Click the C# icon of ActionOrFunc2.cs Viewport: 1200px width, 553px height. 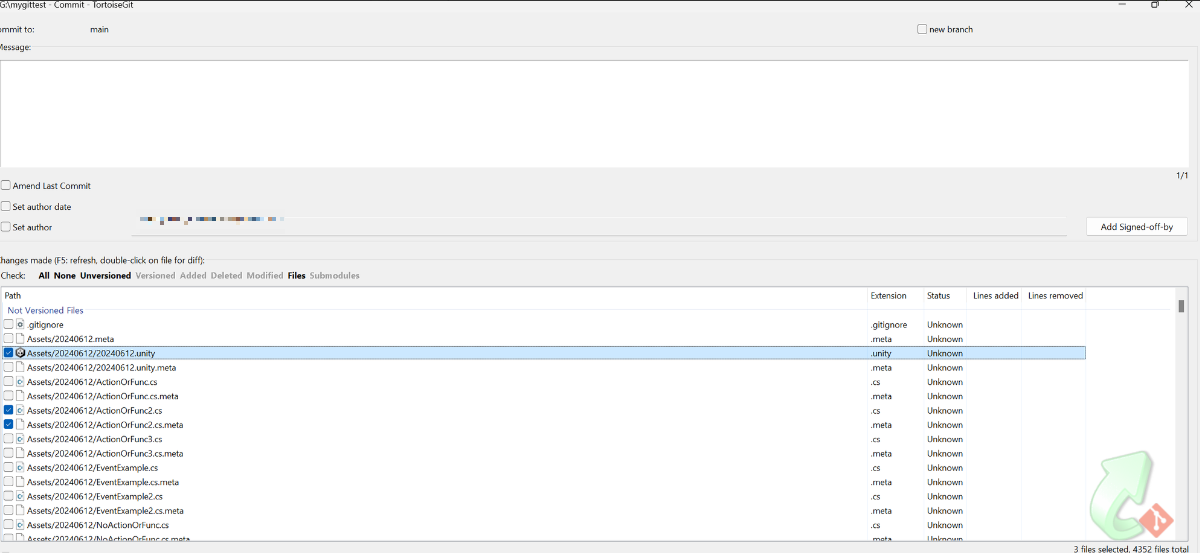(x=20, y=411)
